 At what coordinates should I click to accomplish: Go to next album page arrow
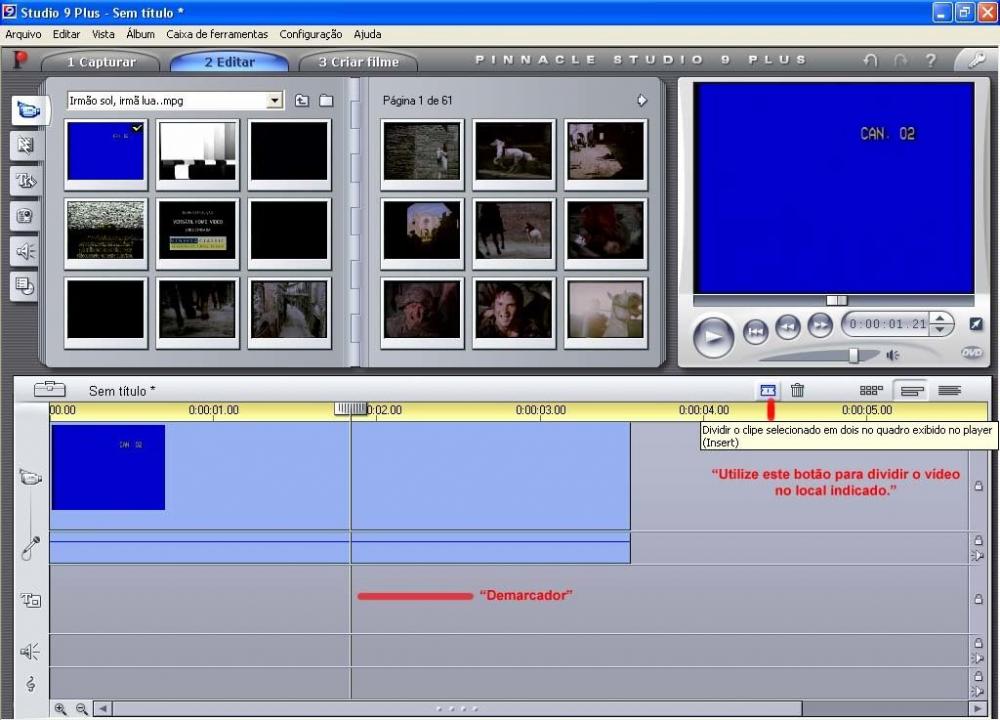[x=642, y=101]
